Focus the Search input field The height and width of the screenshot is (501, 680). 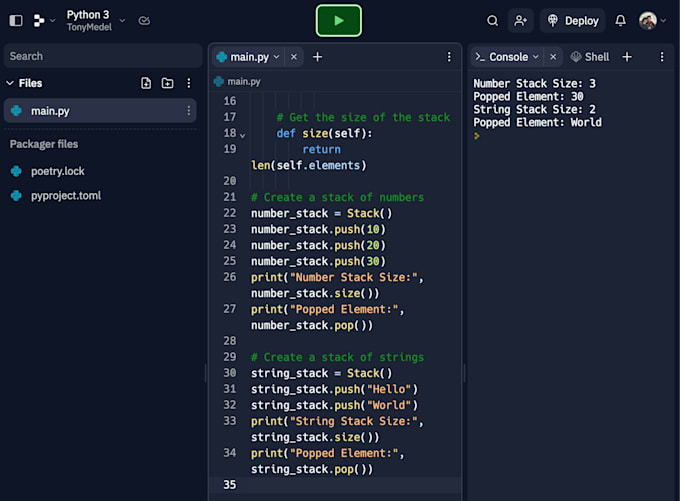point(103,56)
